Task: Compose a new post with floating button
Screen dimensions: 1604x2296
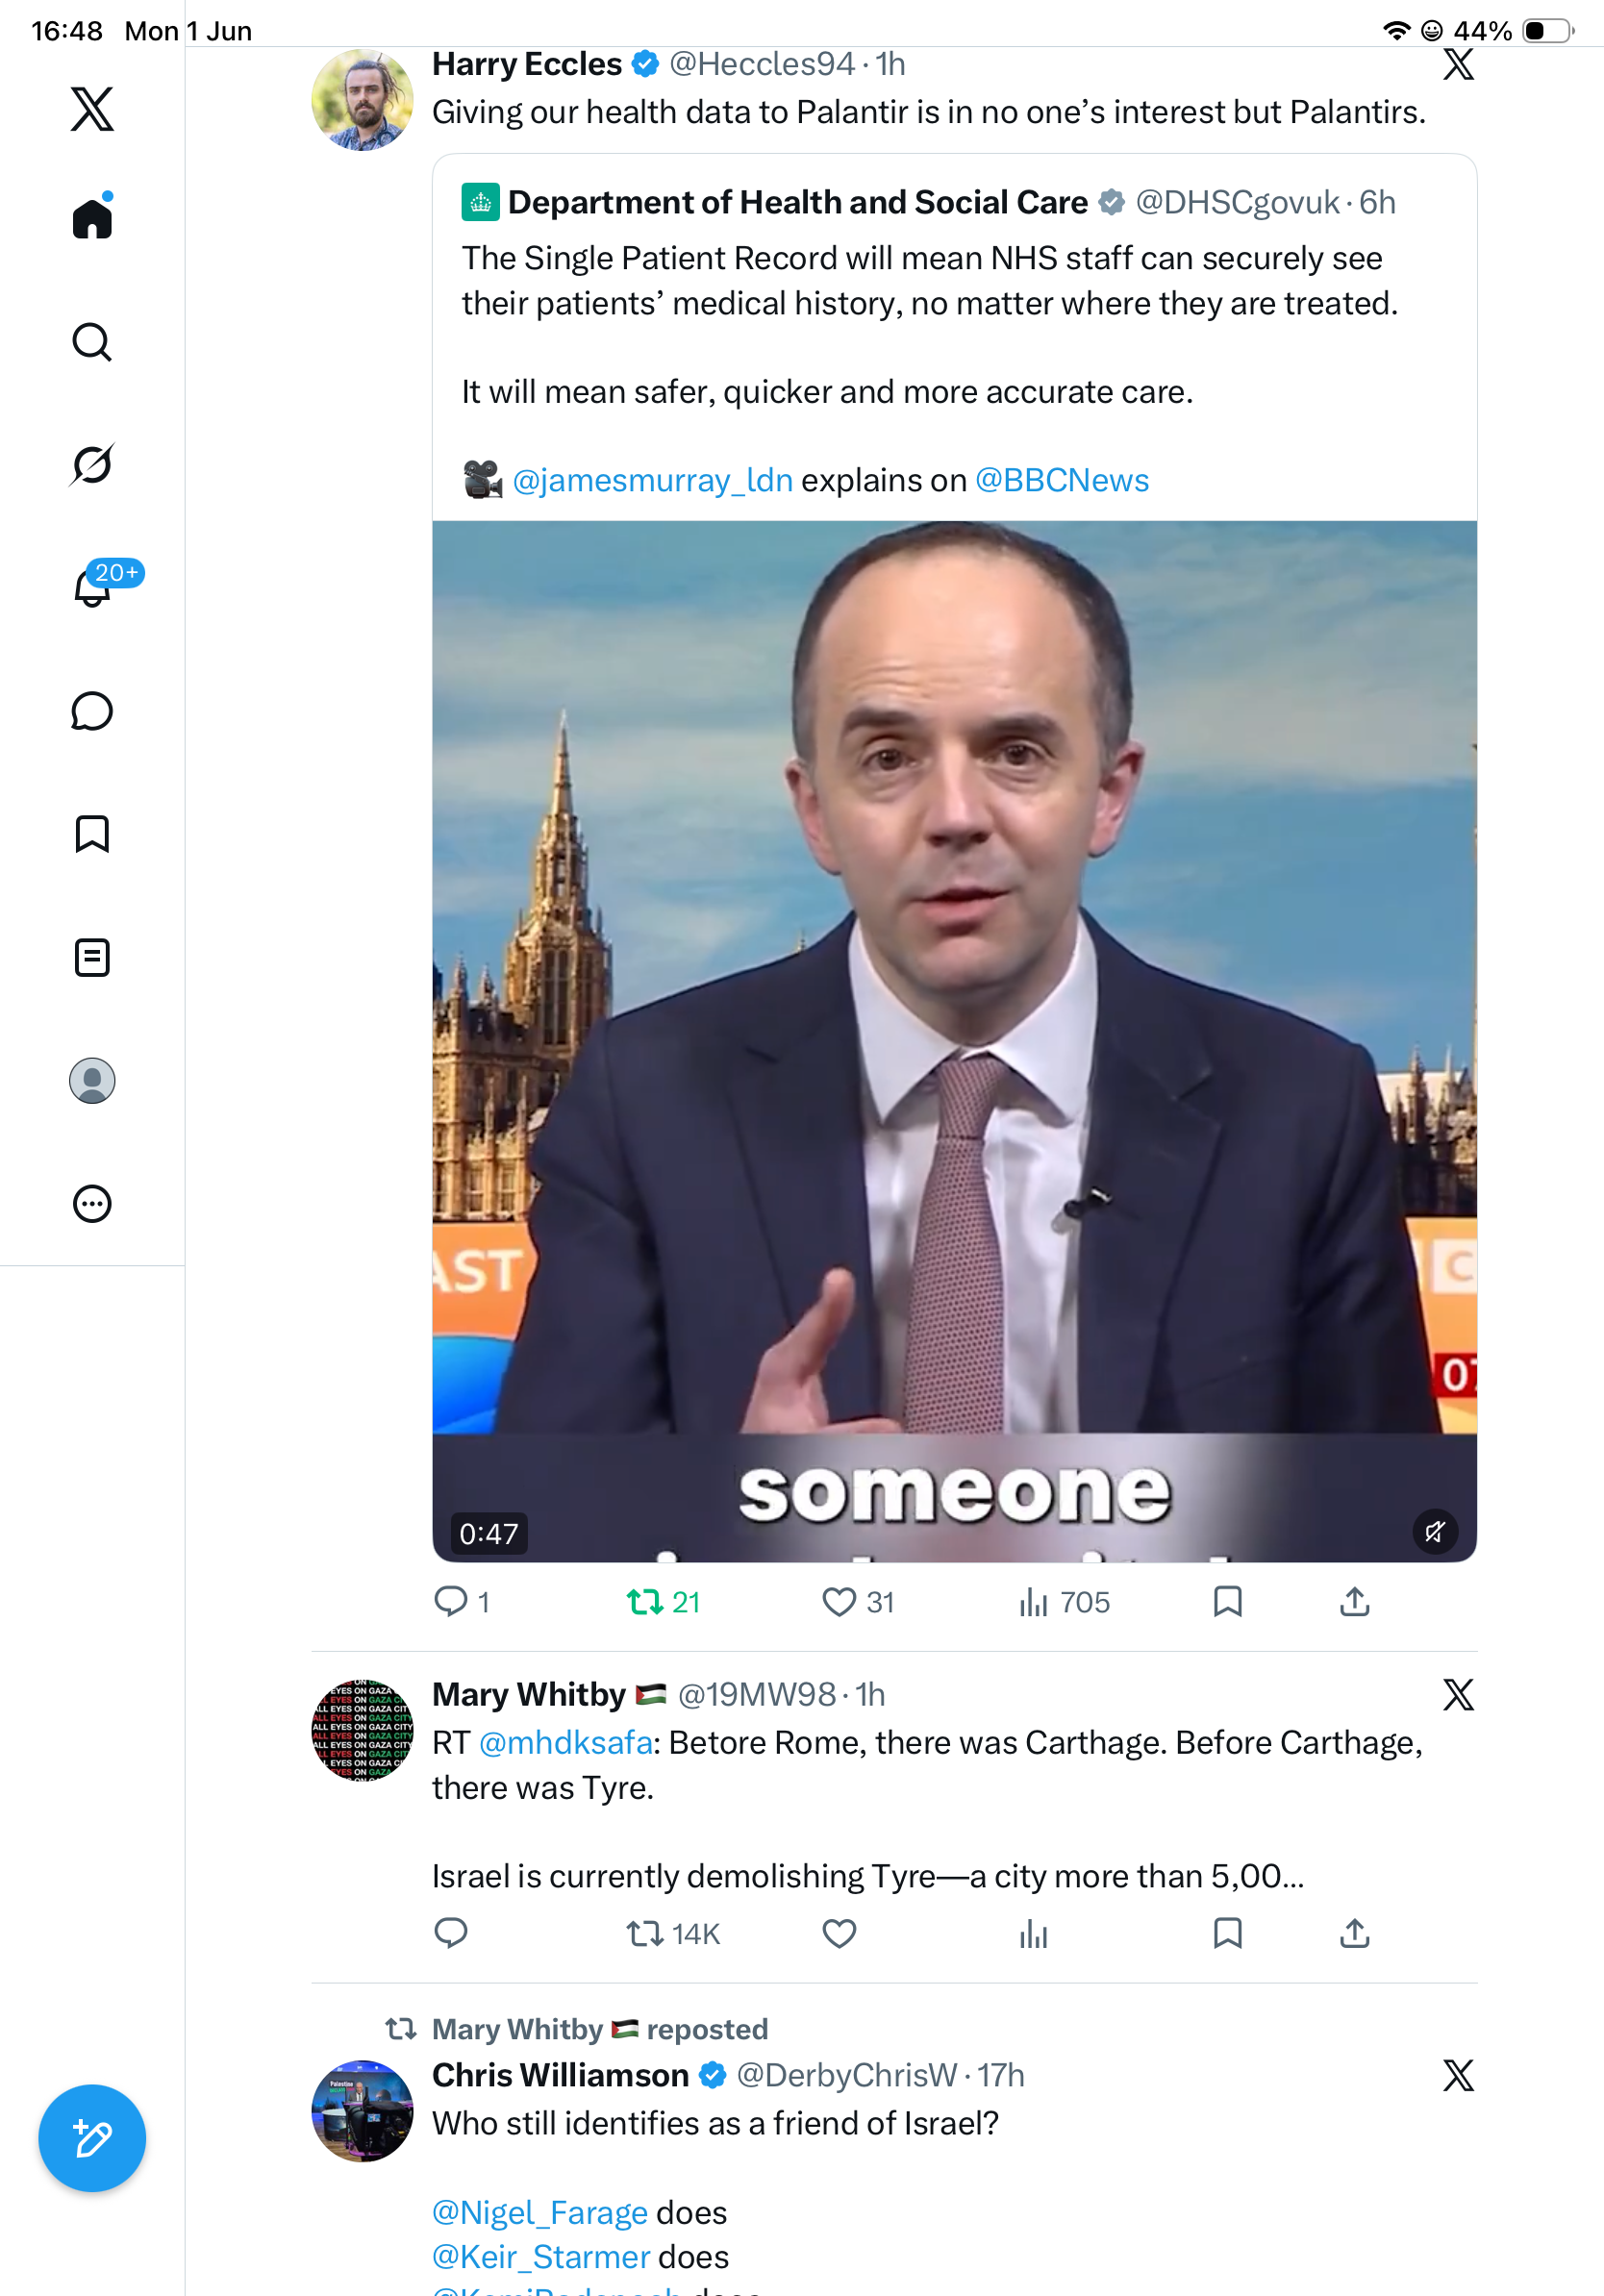Action: tap(92, 2138)
